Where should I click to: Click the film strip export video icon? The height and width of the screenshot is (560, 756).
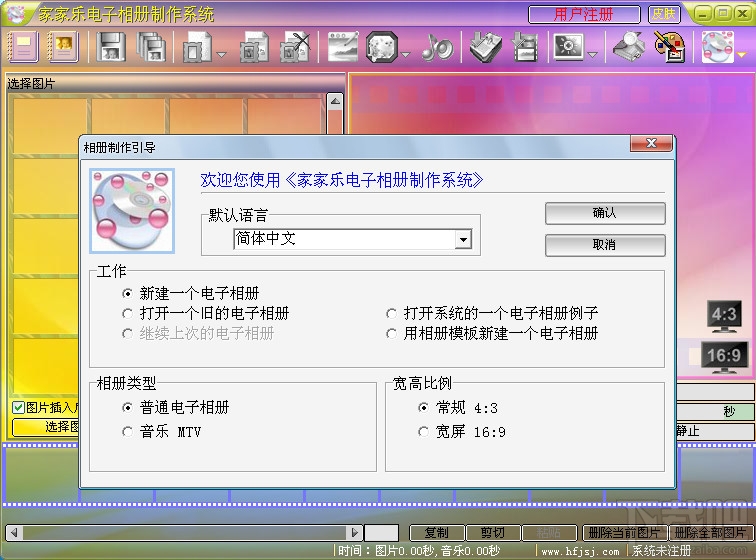pyautogui.click(x=526, y=47)
